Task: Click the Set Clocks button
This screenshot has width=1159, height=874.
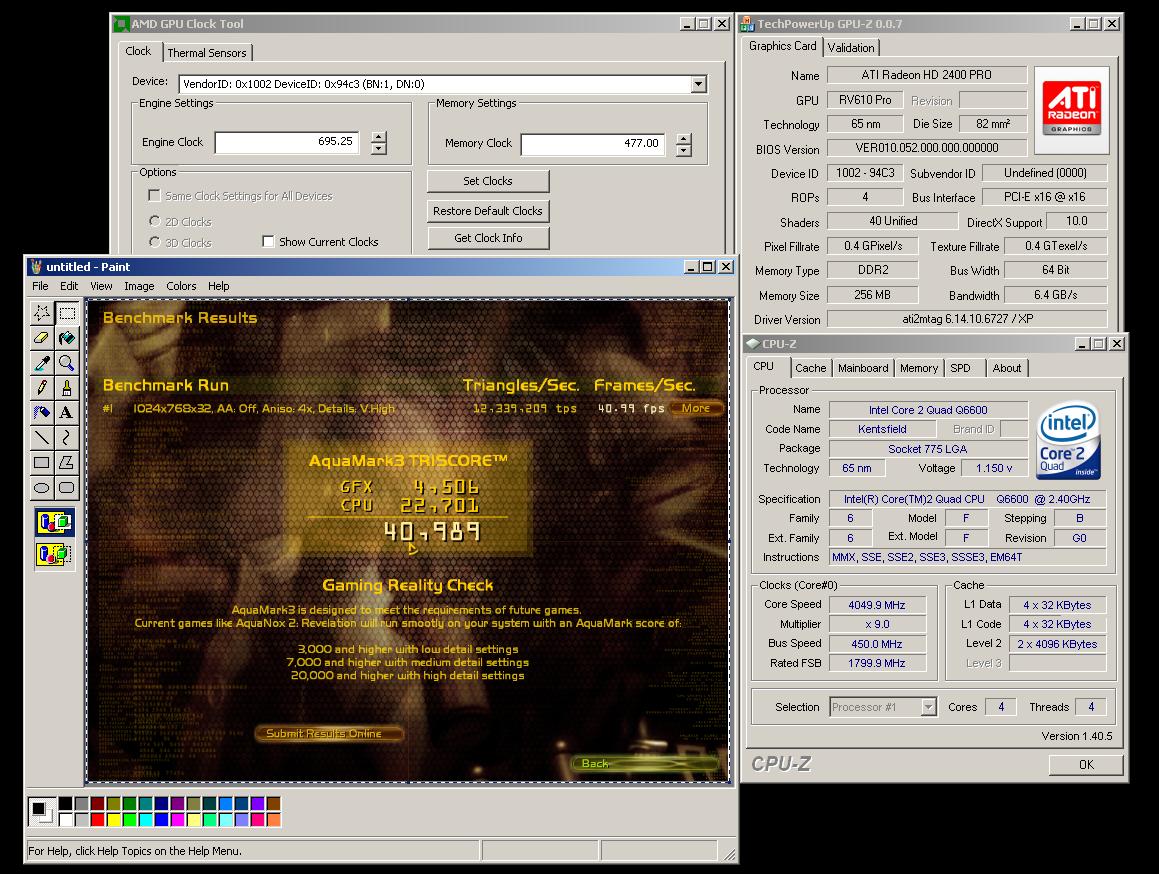Action: 488,181
